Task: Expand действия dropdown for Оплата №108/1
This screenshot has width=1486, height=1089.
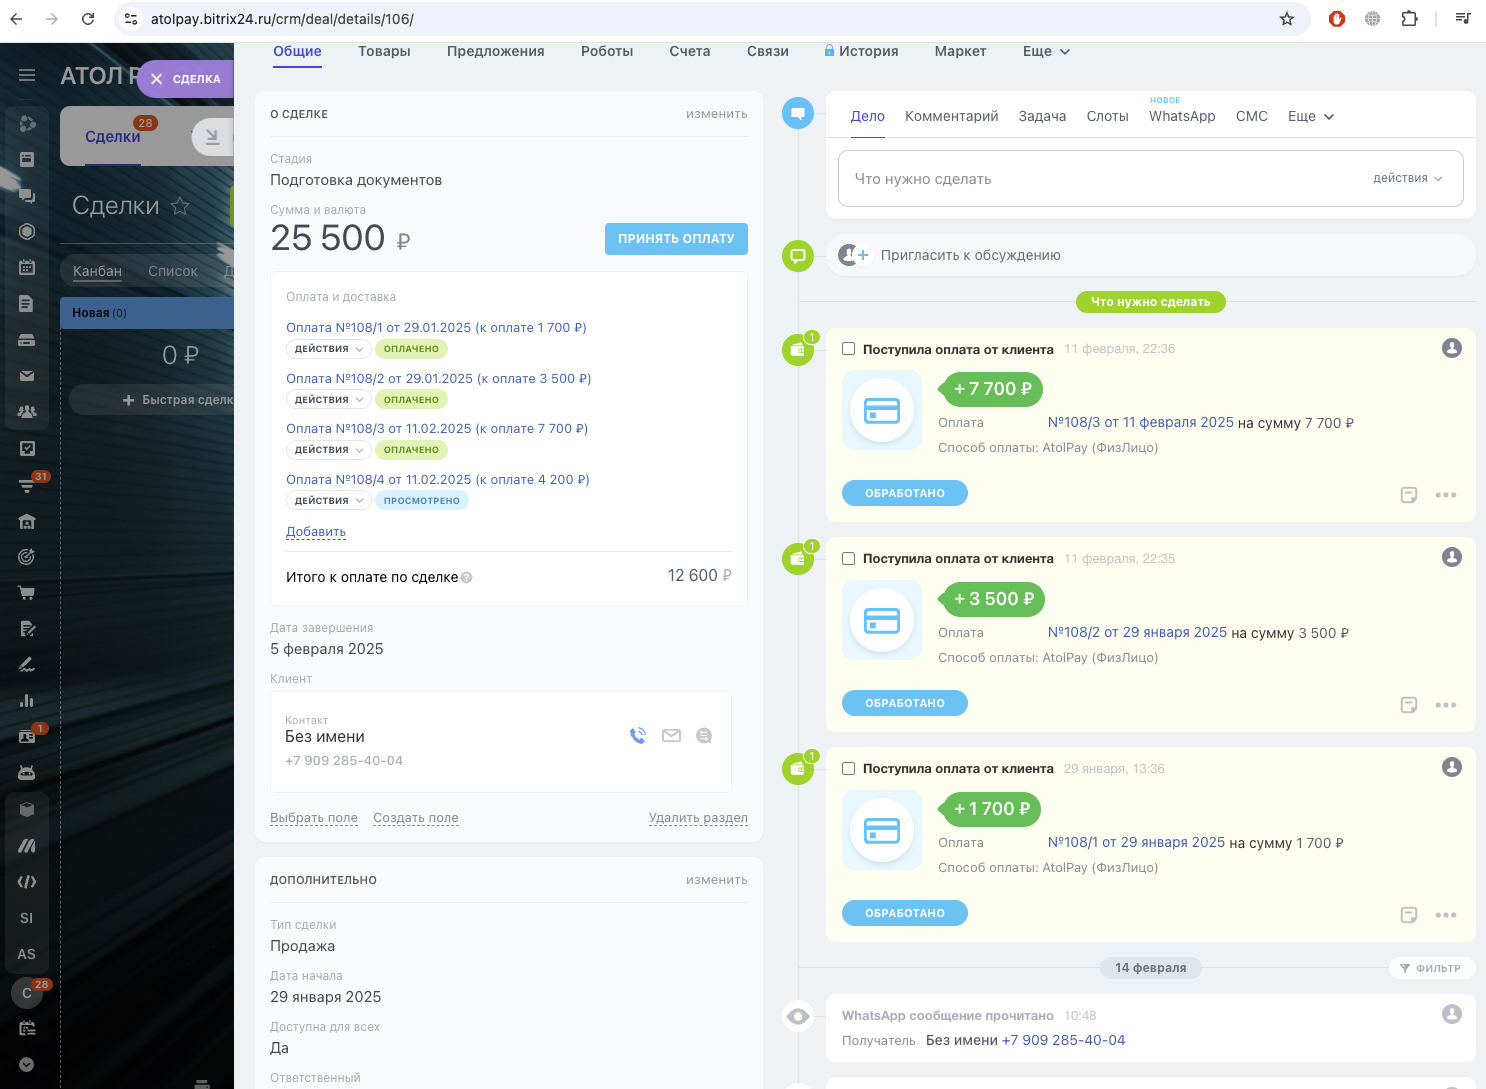Action: 329,349
